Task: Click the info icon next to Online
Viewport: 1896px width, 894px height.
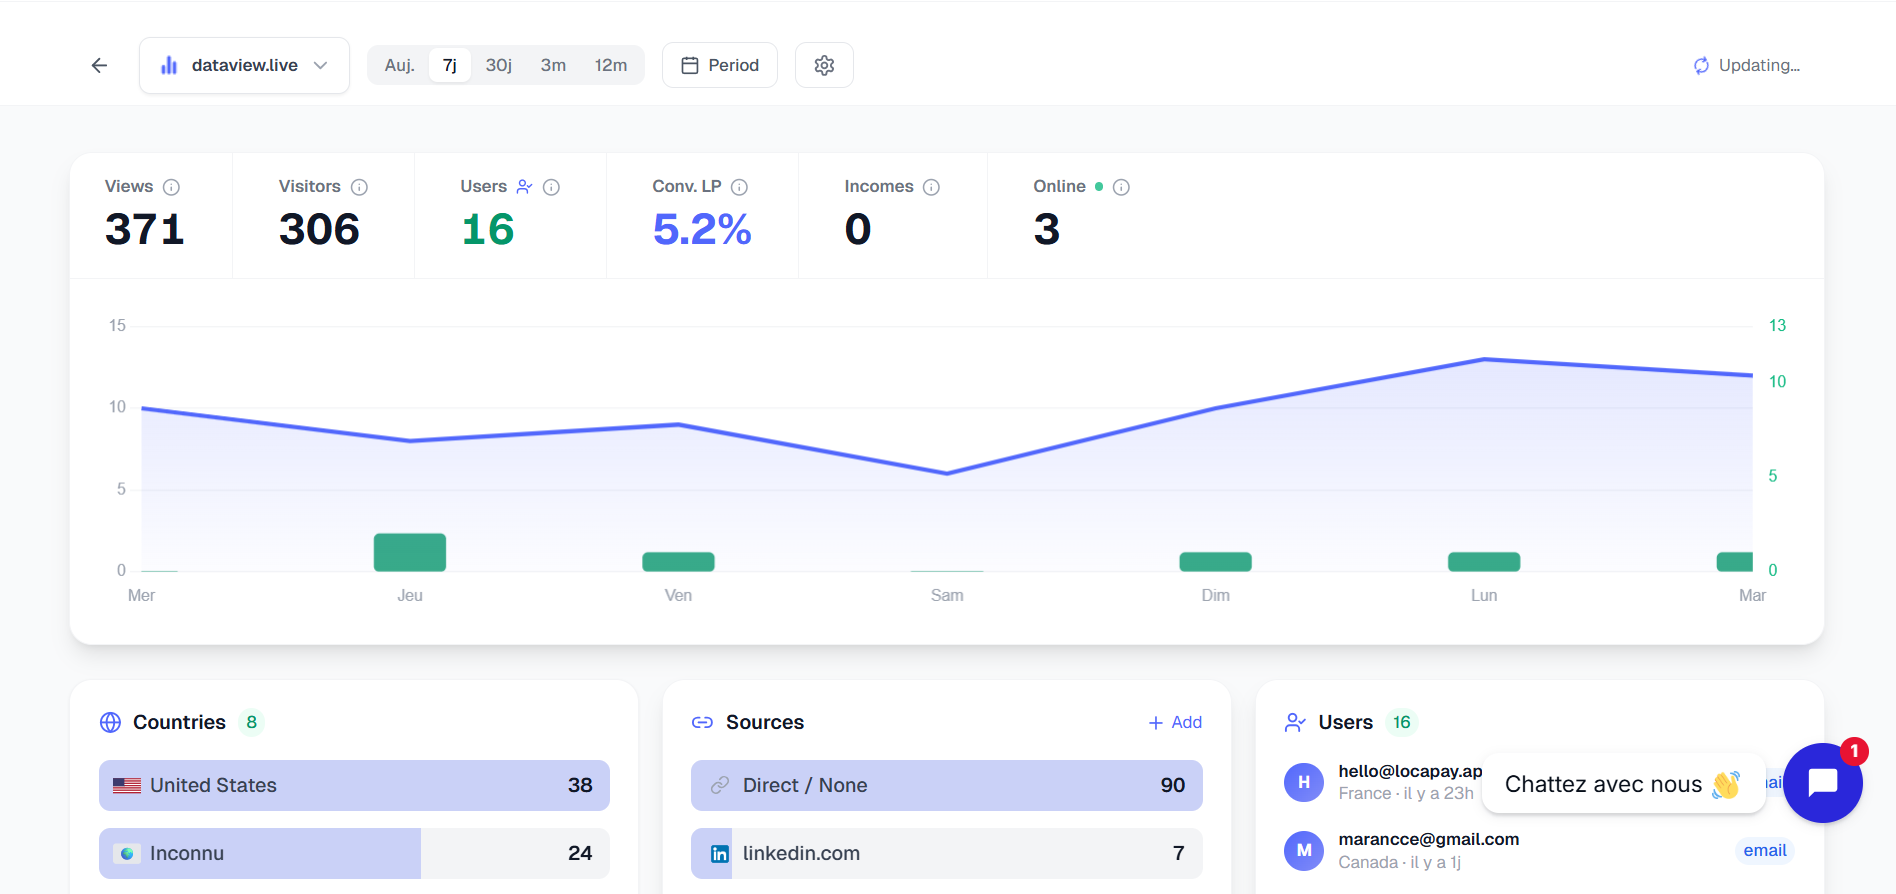Action: pos(1121,187)
